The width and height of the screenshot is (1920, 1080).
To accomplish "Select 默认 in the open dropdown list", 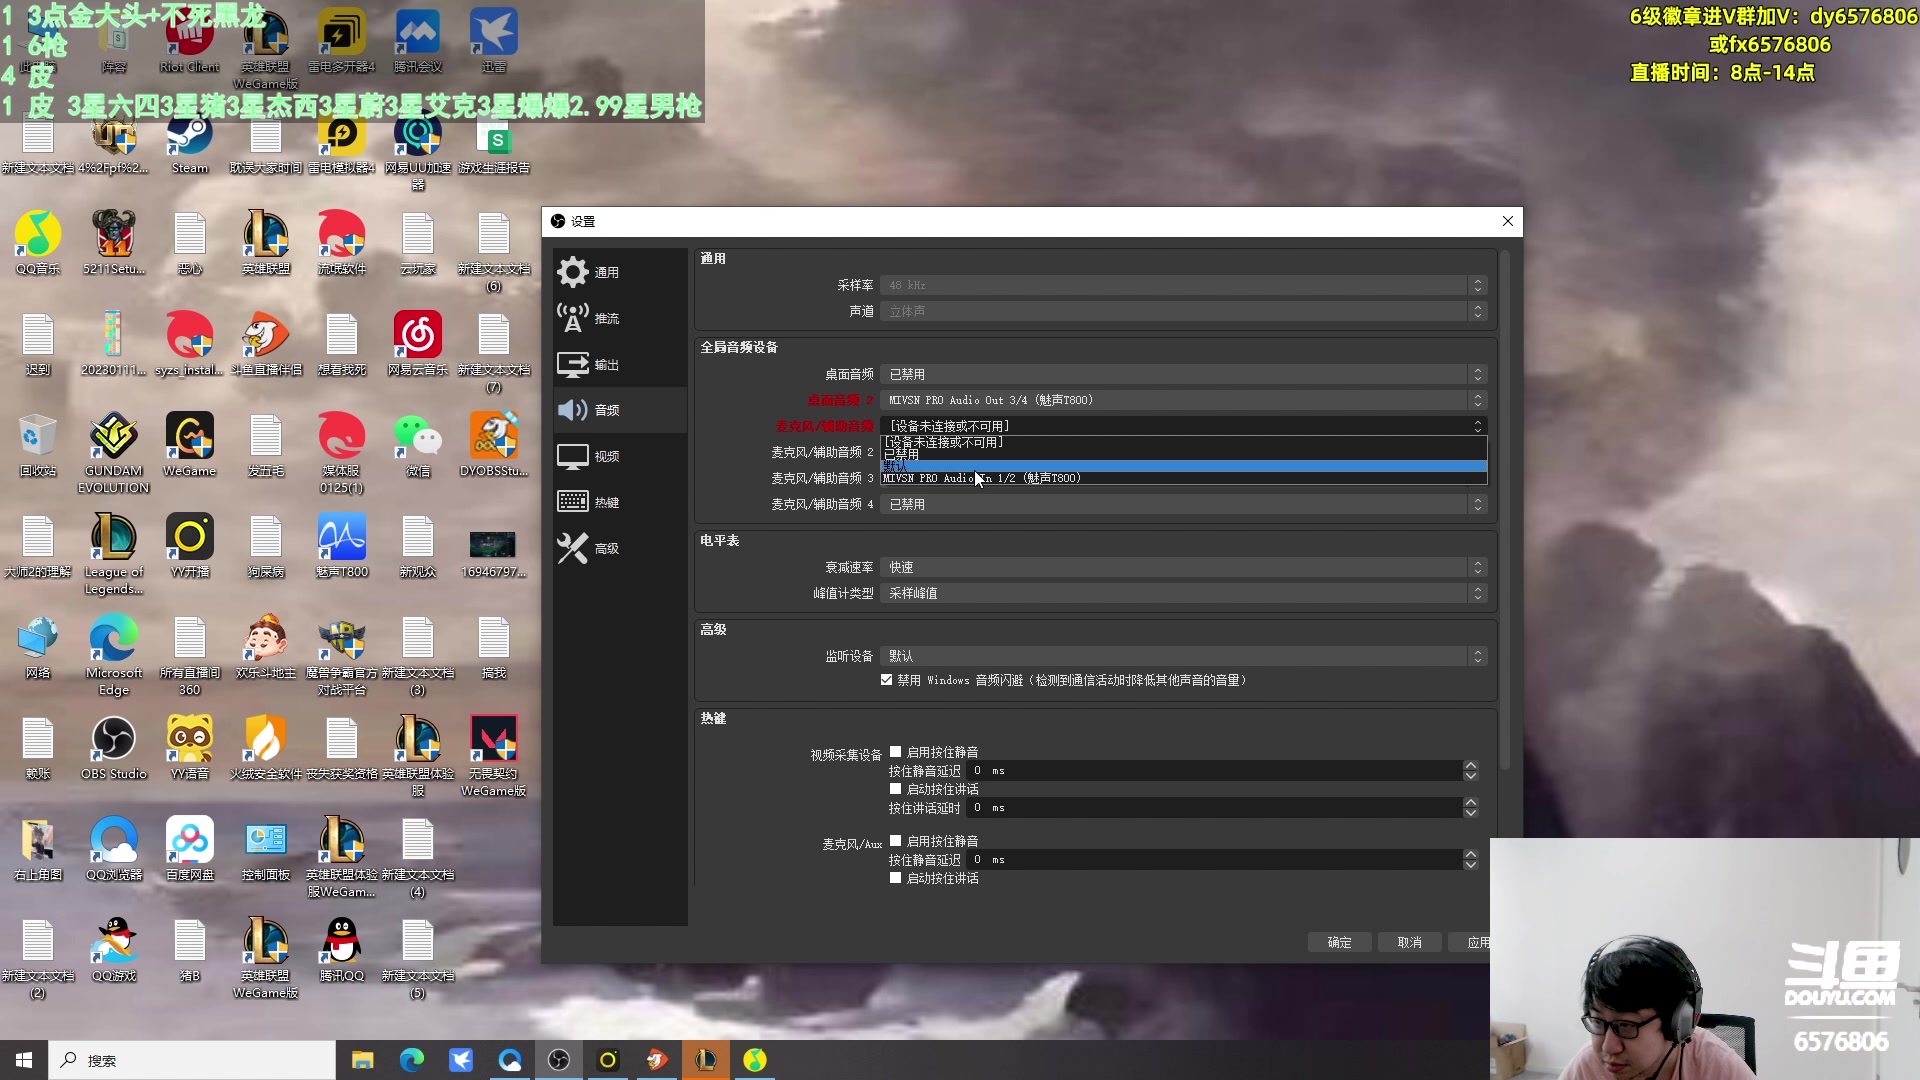I will [1184, 466].
